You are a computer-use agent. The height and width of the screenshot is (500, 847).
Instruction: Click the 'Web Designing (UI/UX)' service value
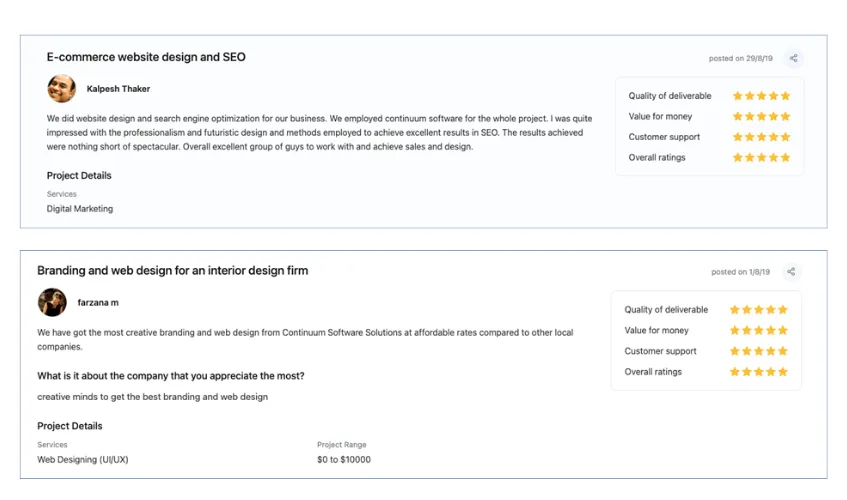tap(83, 460)
